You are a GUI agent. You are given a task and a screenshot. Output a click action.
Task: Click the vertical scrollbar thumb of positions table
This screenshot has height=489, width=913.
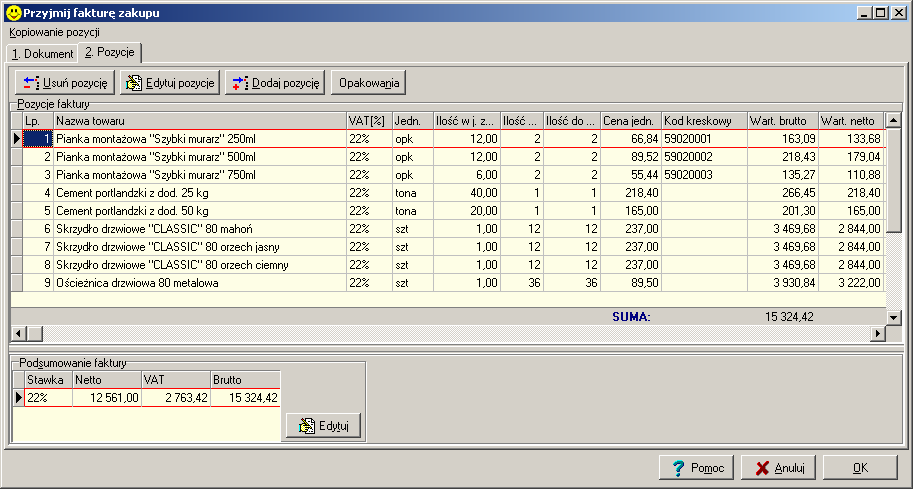pyautogui.click(x=894, y=180)
